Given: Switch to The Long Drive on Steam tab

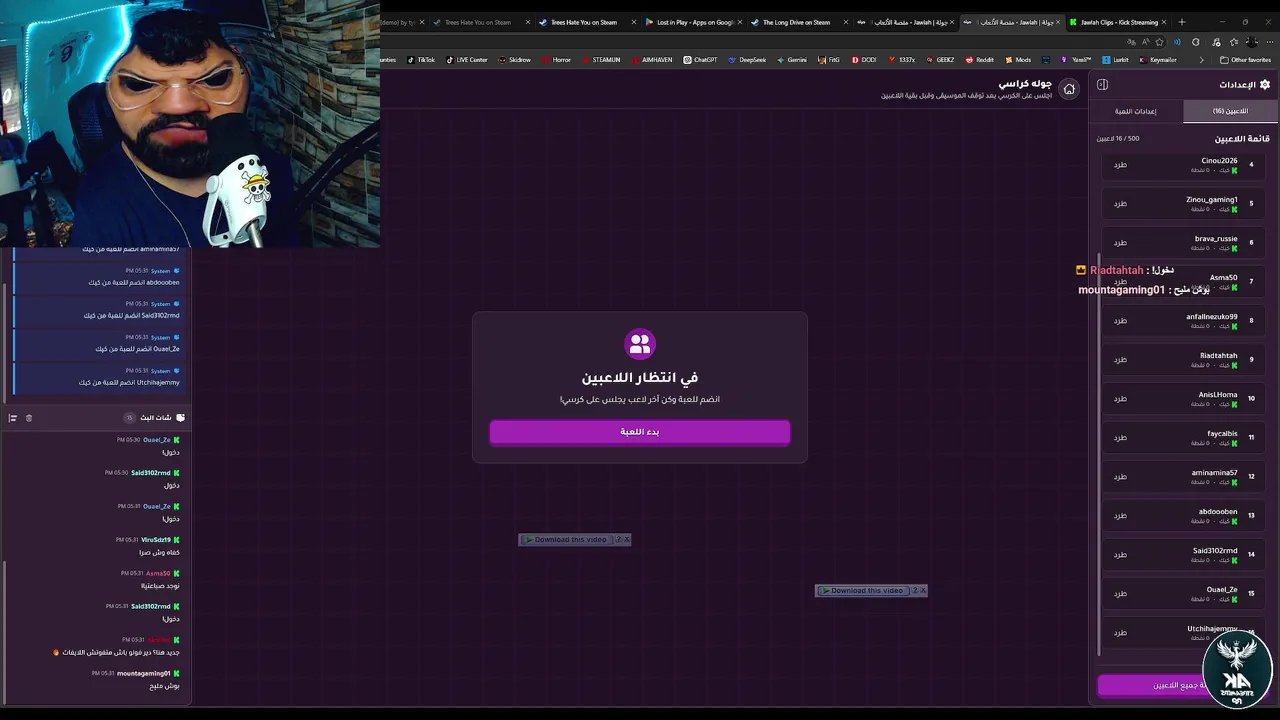Looking at the screenshot, I should [796, 22].
